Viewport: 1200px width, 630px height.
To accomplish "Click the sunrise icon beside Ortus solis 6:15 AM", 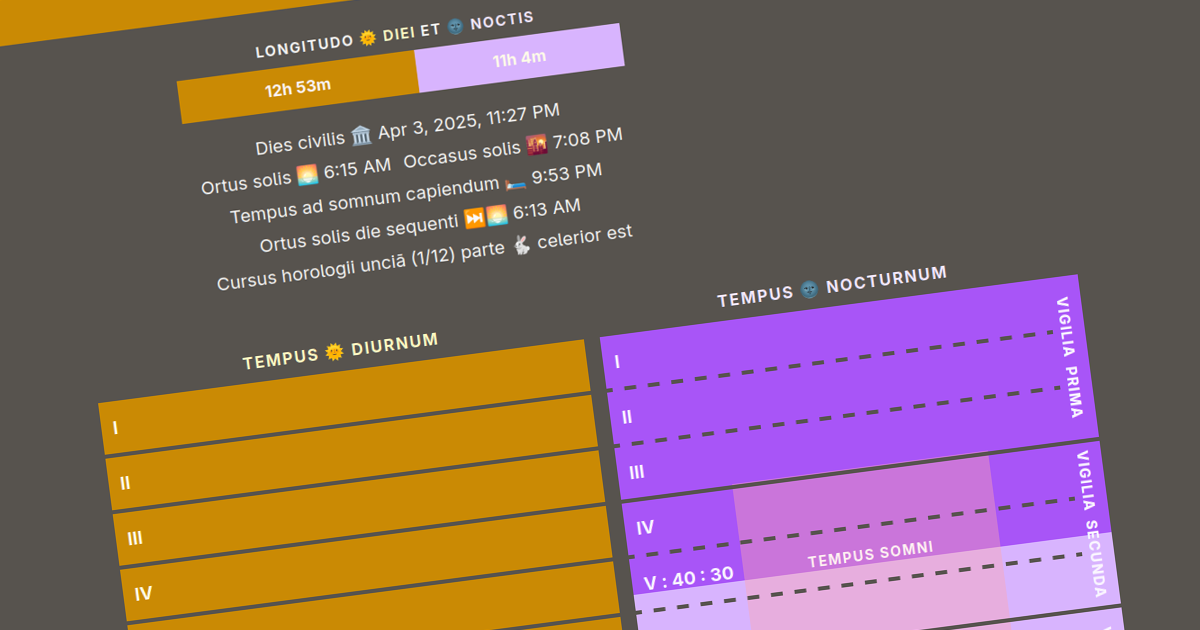I will tap(307, 177).
